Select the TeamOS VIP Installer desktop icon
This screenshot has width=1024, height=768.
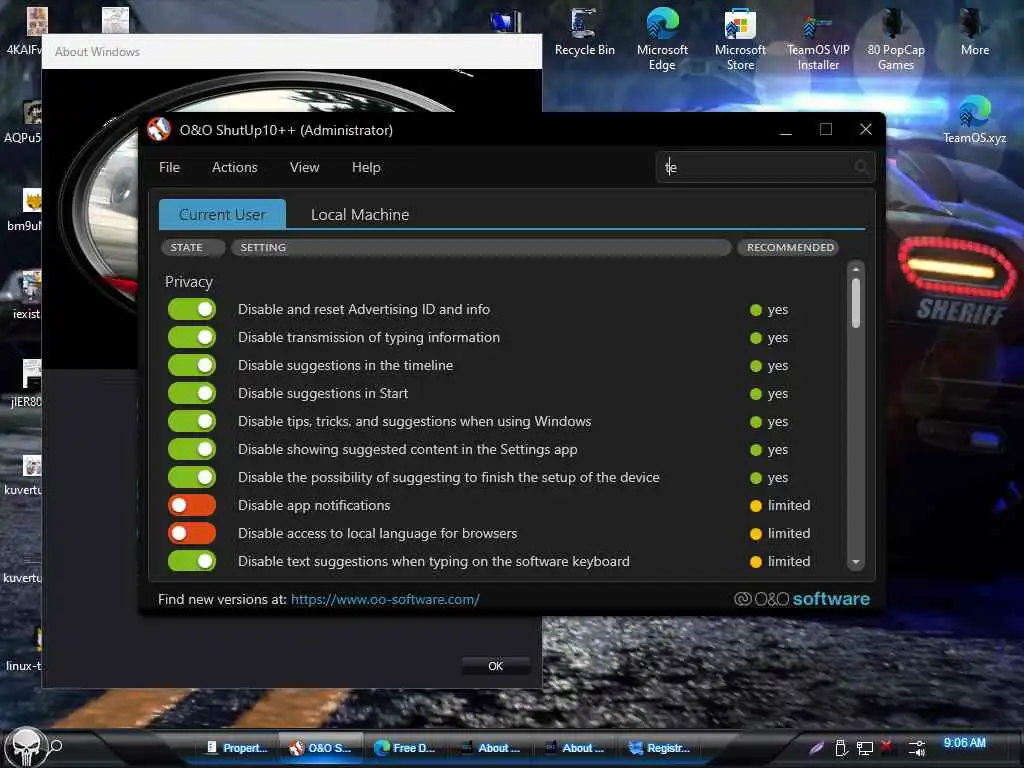click(x=818, y=40)
